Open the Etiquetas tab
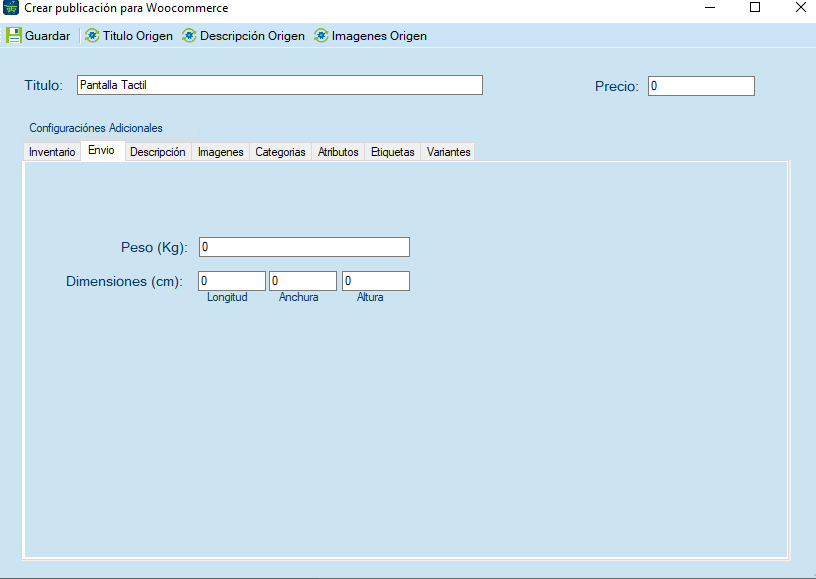 click(393, 152)
